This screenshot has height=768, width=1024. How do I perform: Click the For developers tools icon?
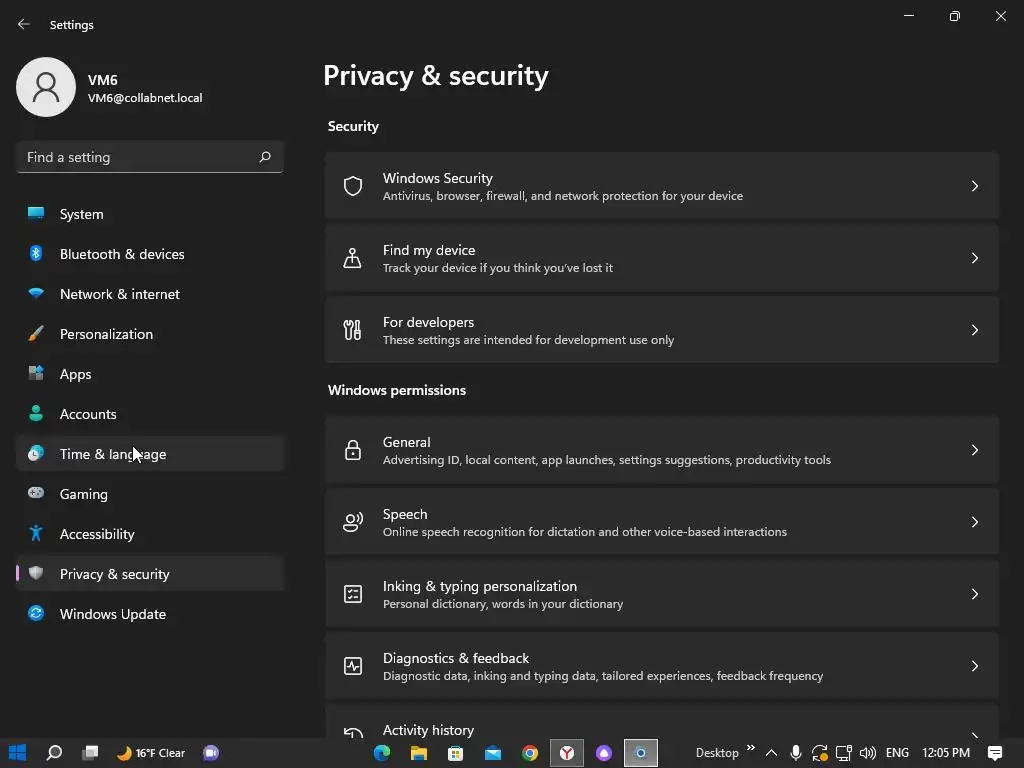click(x=352, y=330)
